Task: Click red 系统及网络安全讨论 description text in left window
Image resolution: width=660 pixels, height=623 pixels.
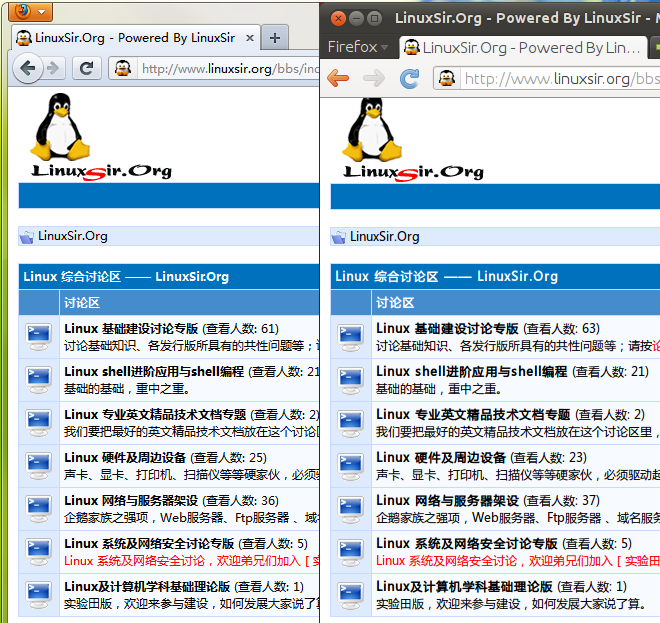Action: pos(192,561)
